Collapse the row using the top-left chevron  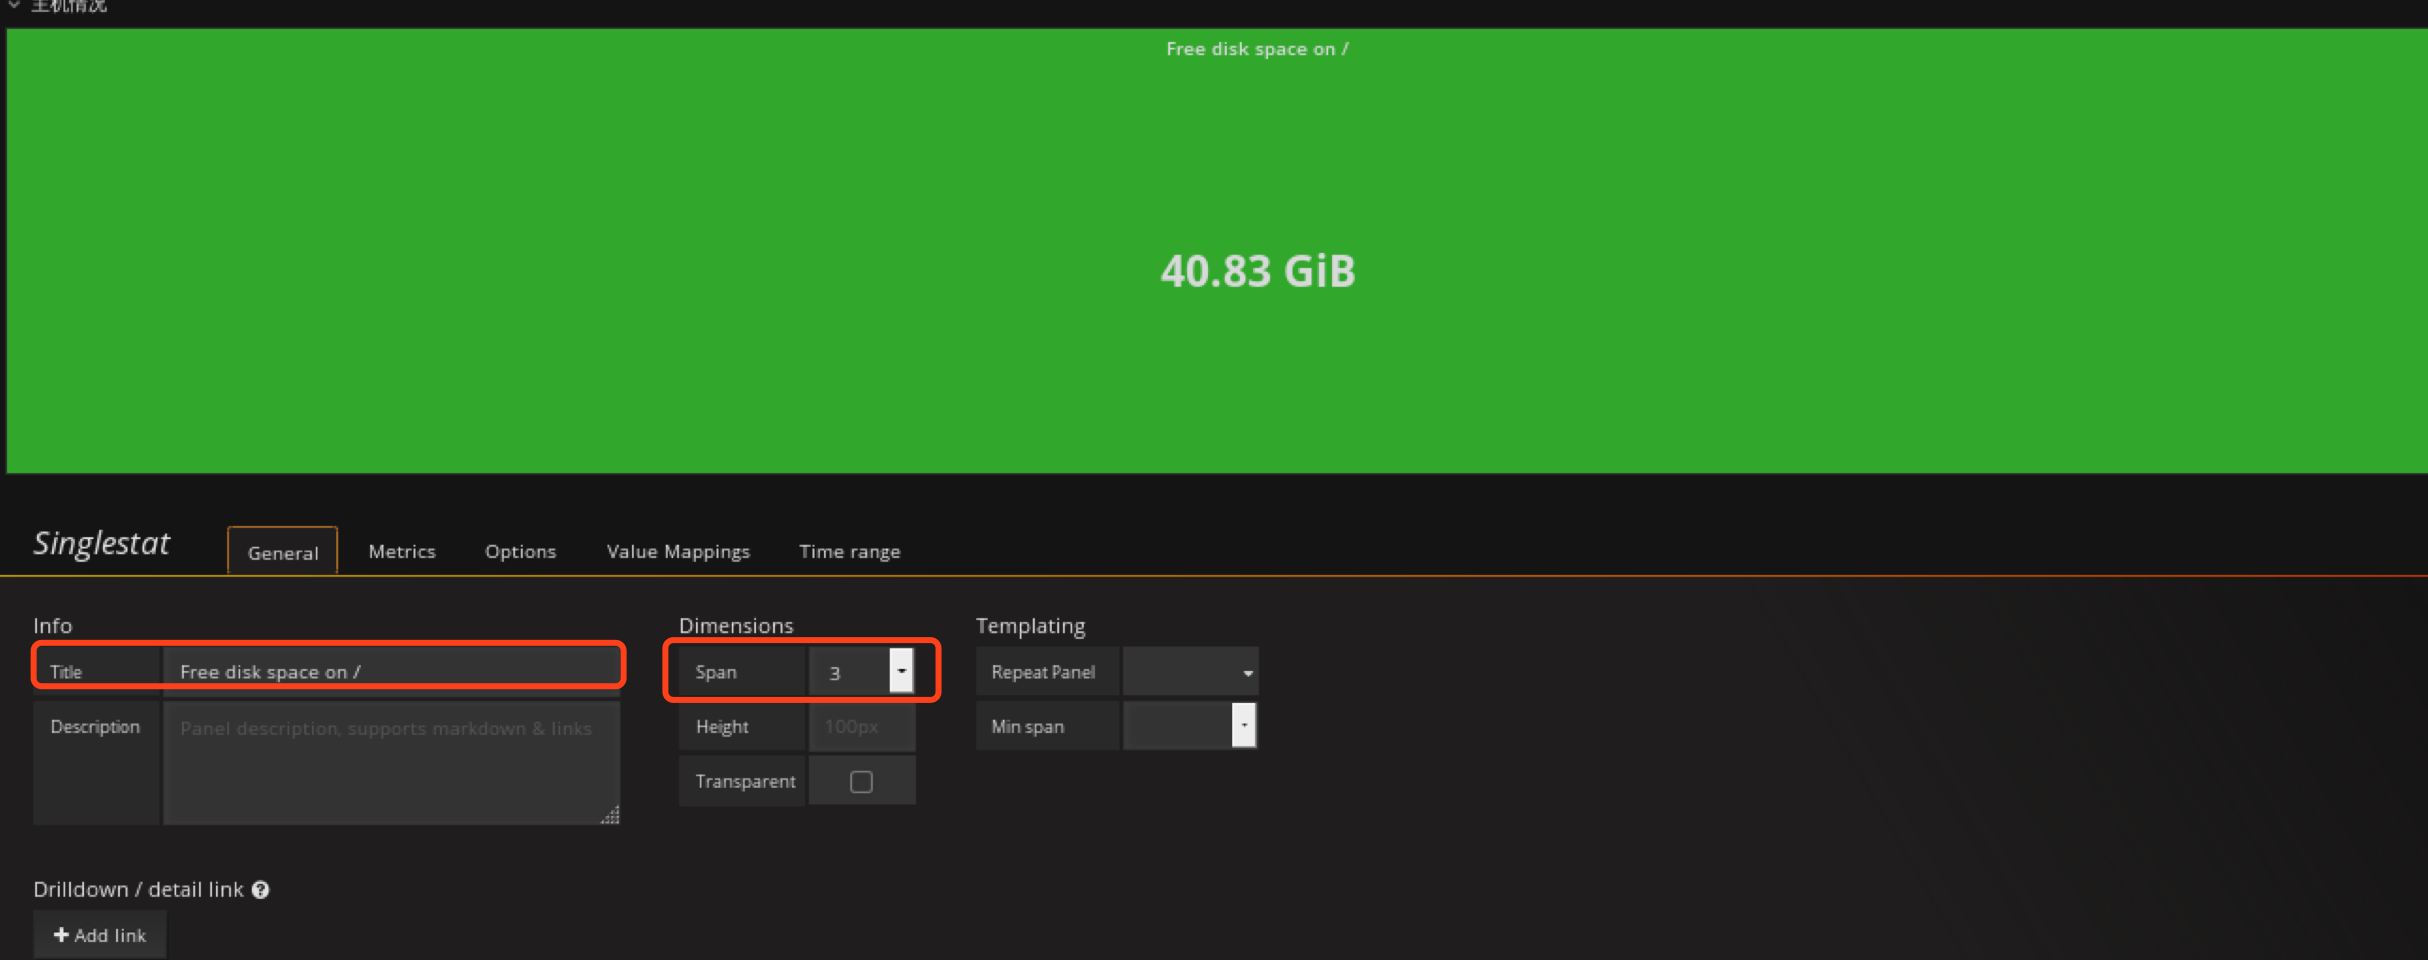[x=13, y=5]
